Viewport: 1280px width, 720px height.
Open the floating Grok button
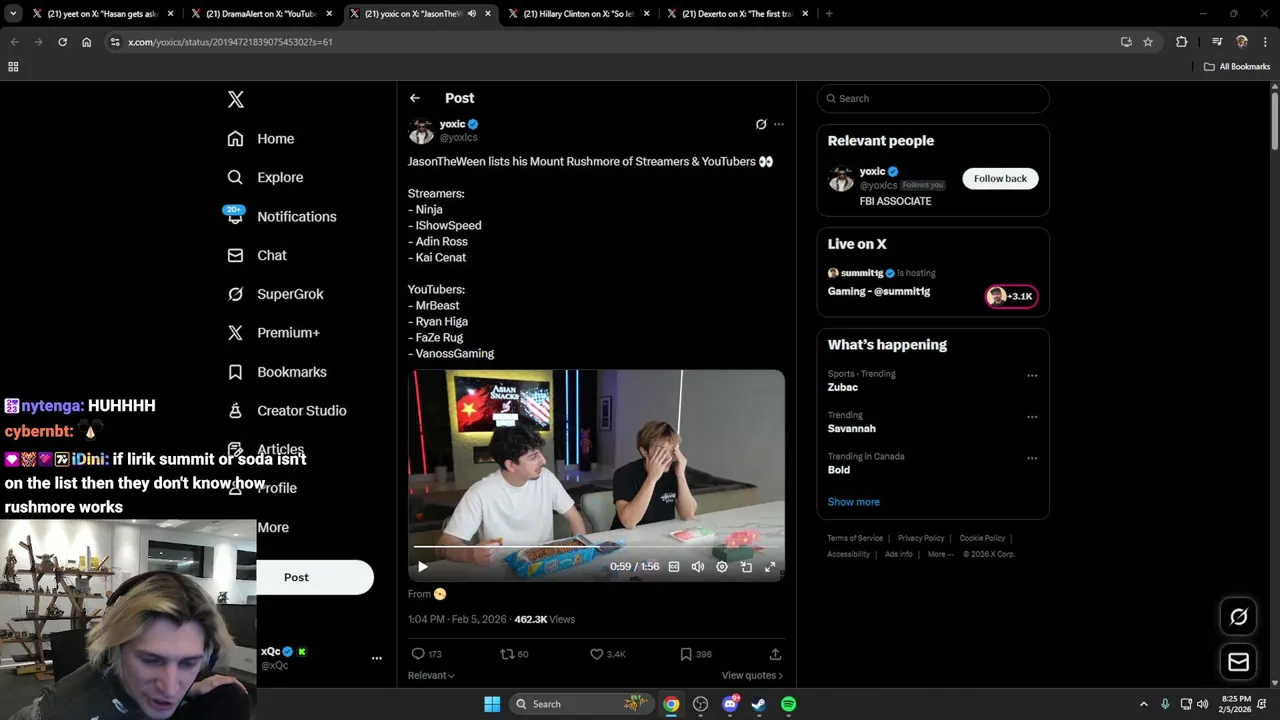[x=1238, y=617]
